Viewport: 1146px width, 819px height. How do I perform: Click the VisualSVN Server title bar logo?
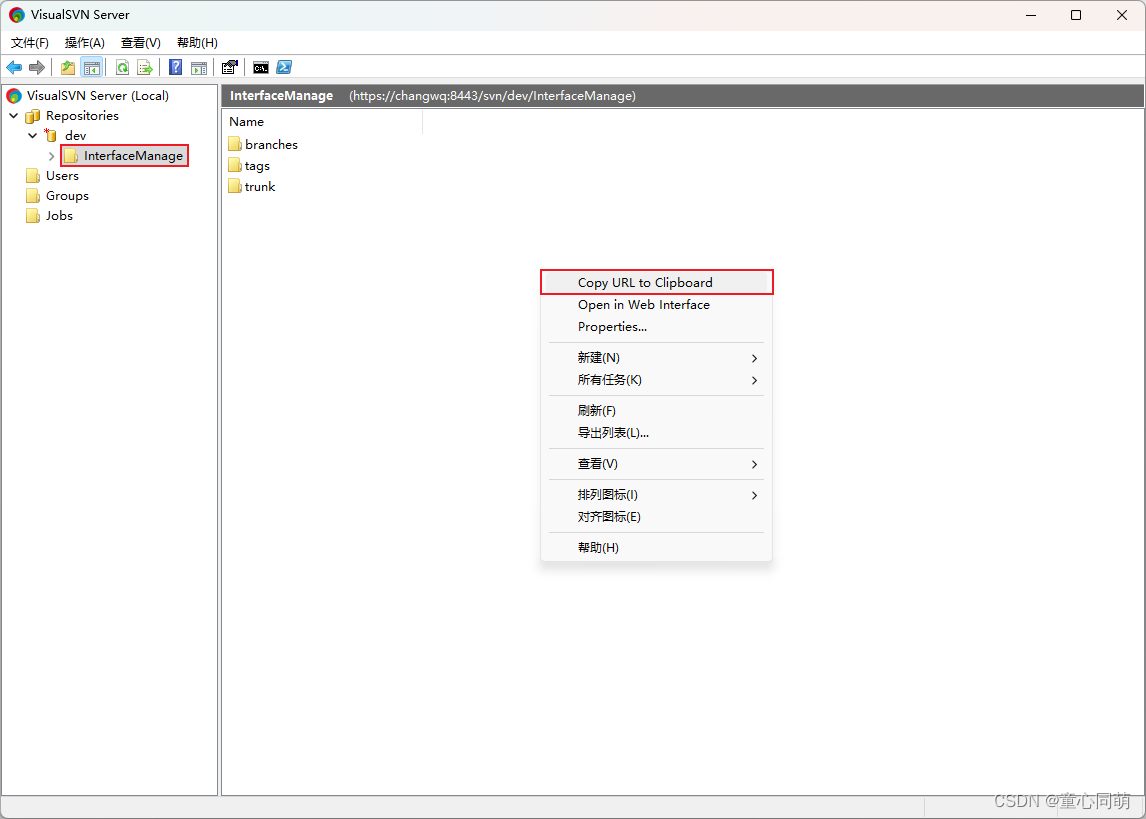[x=16, y=15]
